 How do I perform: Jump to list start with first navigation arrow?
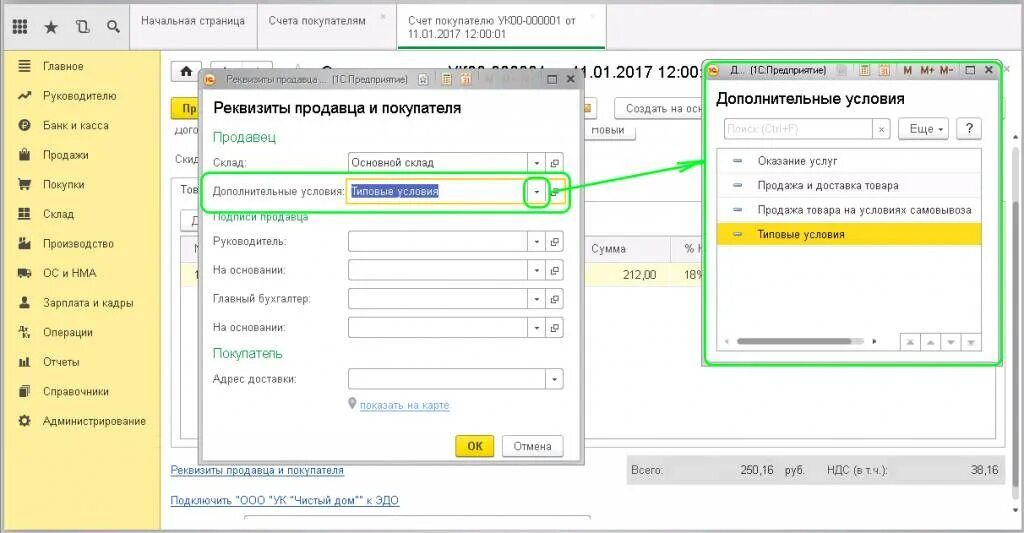tap(910, 342)
